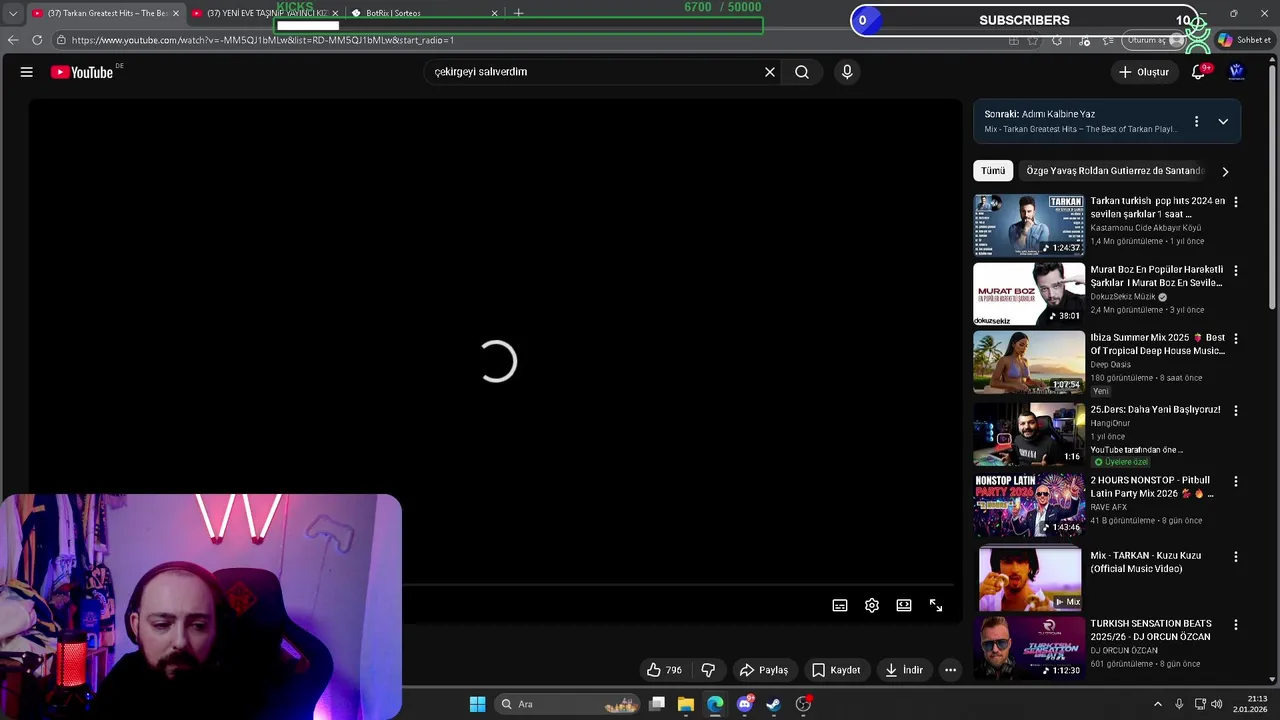Viewport: 1280px width, 720px height.
Task: Open Mix - TARKAN - Kuzu Kuzu link
Action: 1146,562
